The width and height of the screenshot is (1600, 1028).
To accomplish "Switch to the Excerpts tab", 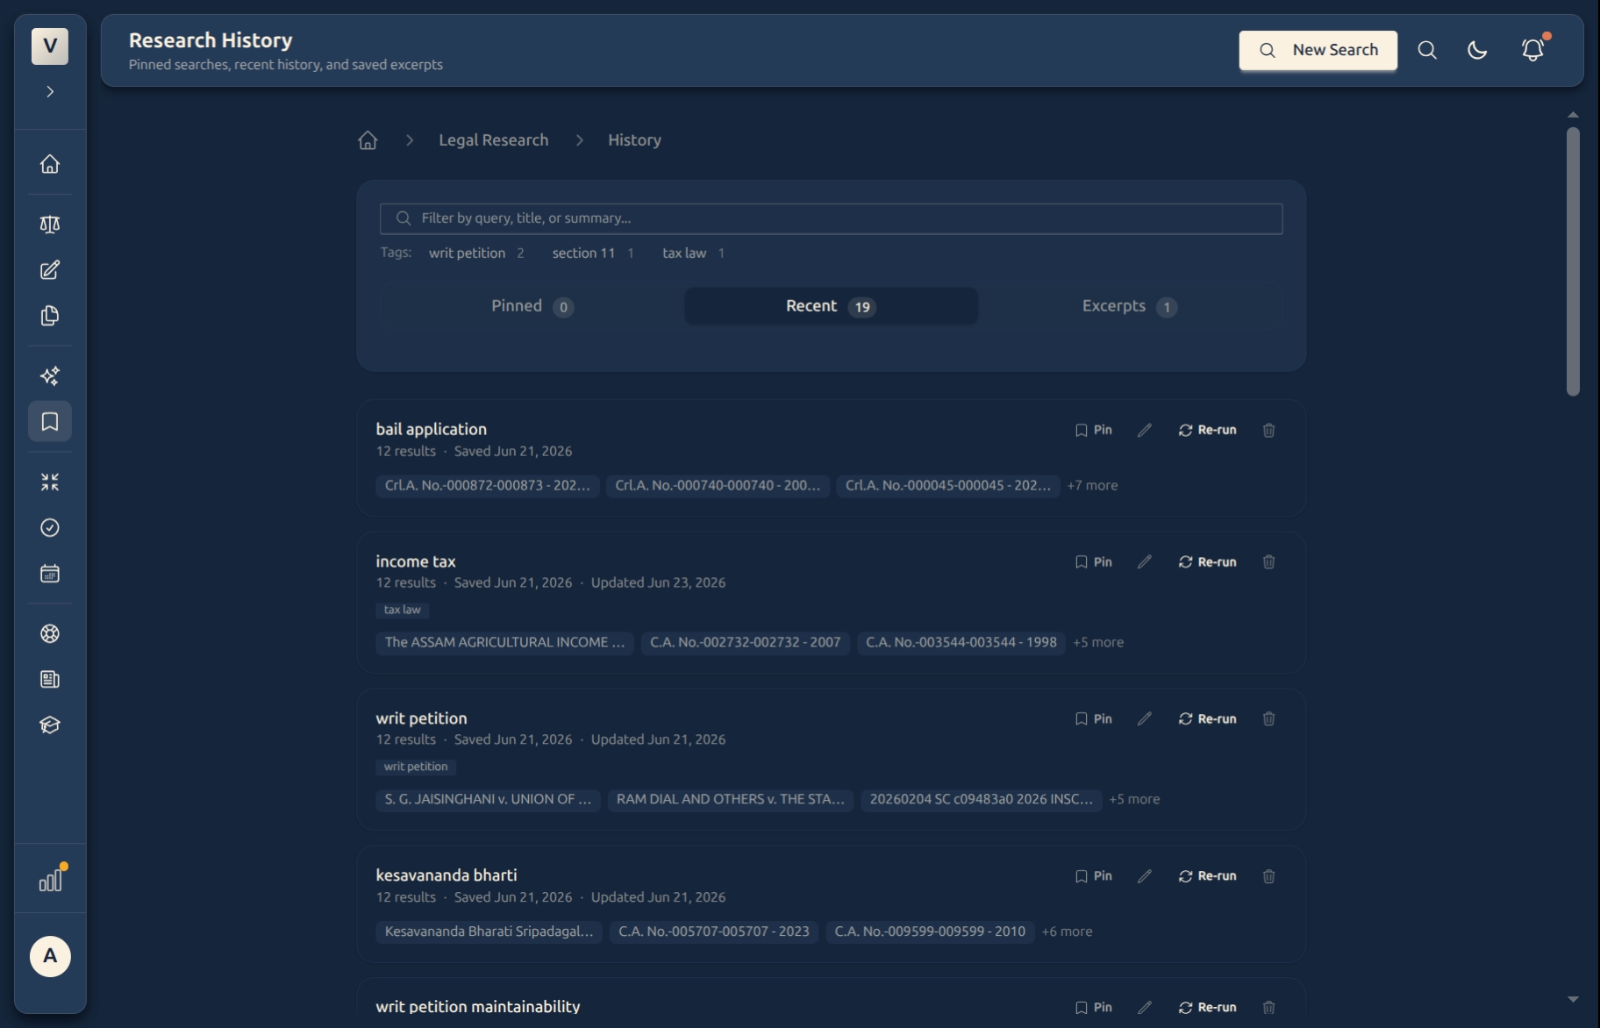I will click(x=1129, y=306).
